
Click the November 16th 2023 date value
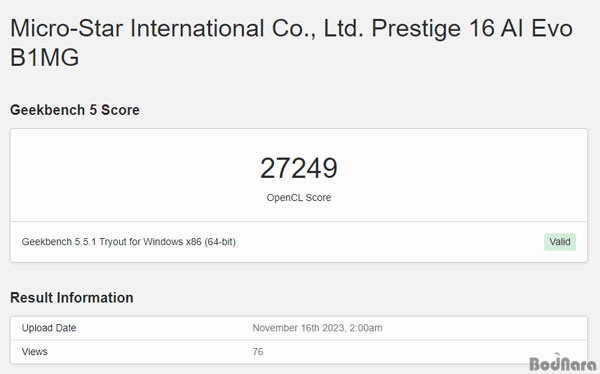tap(298, 328)
